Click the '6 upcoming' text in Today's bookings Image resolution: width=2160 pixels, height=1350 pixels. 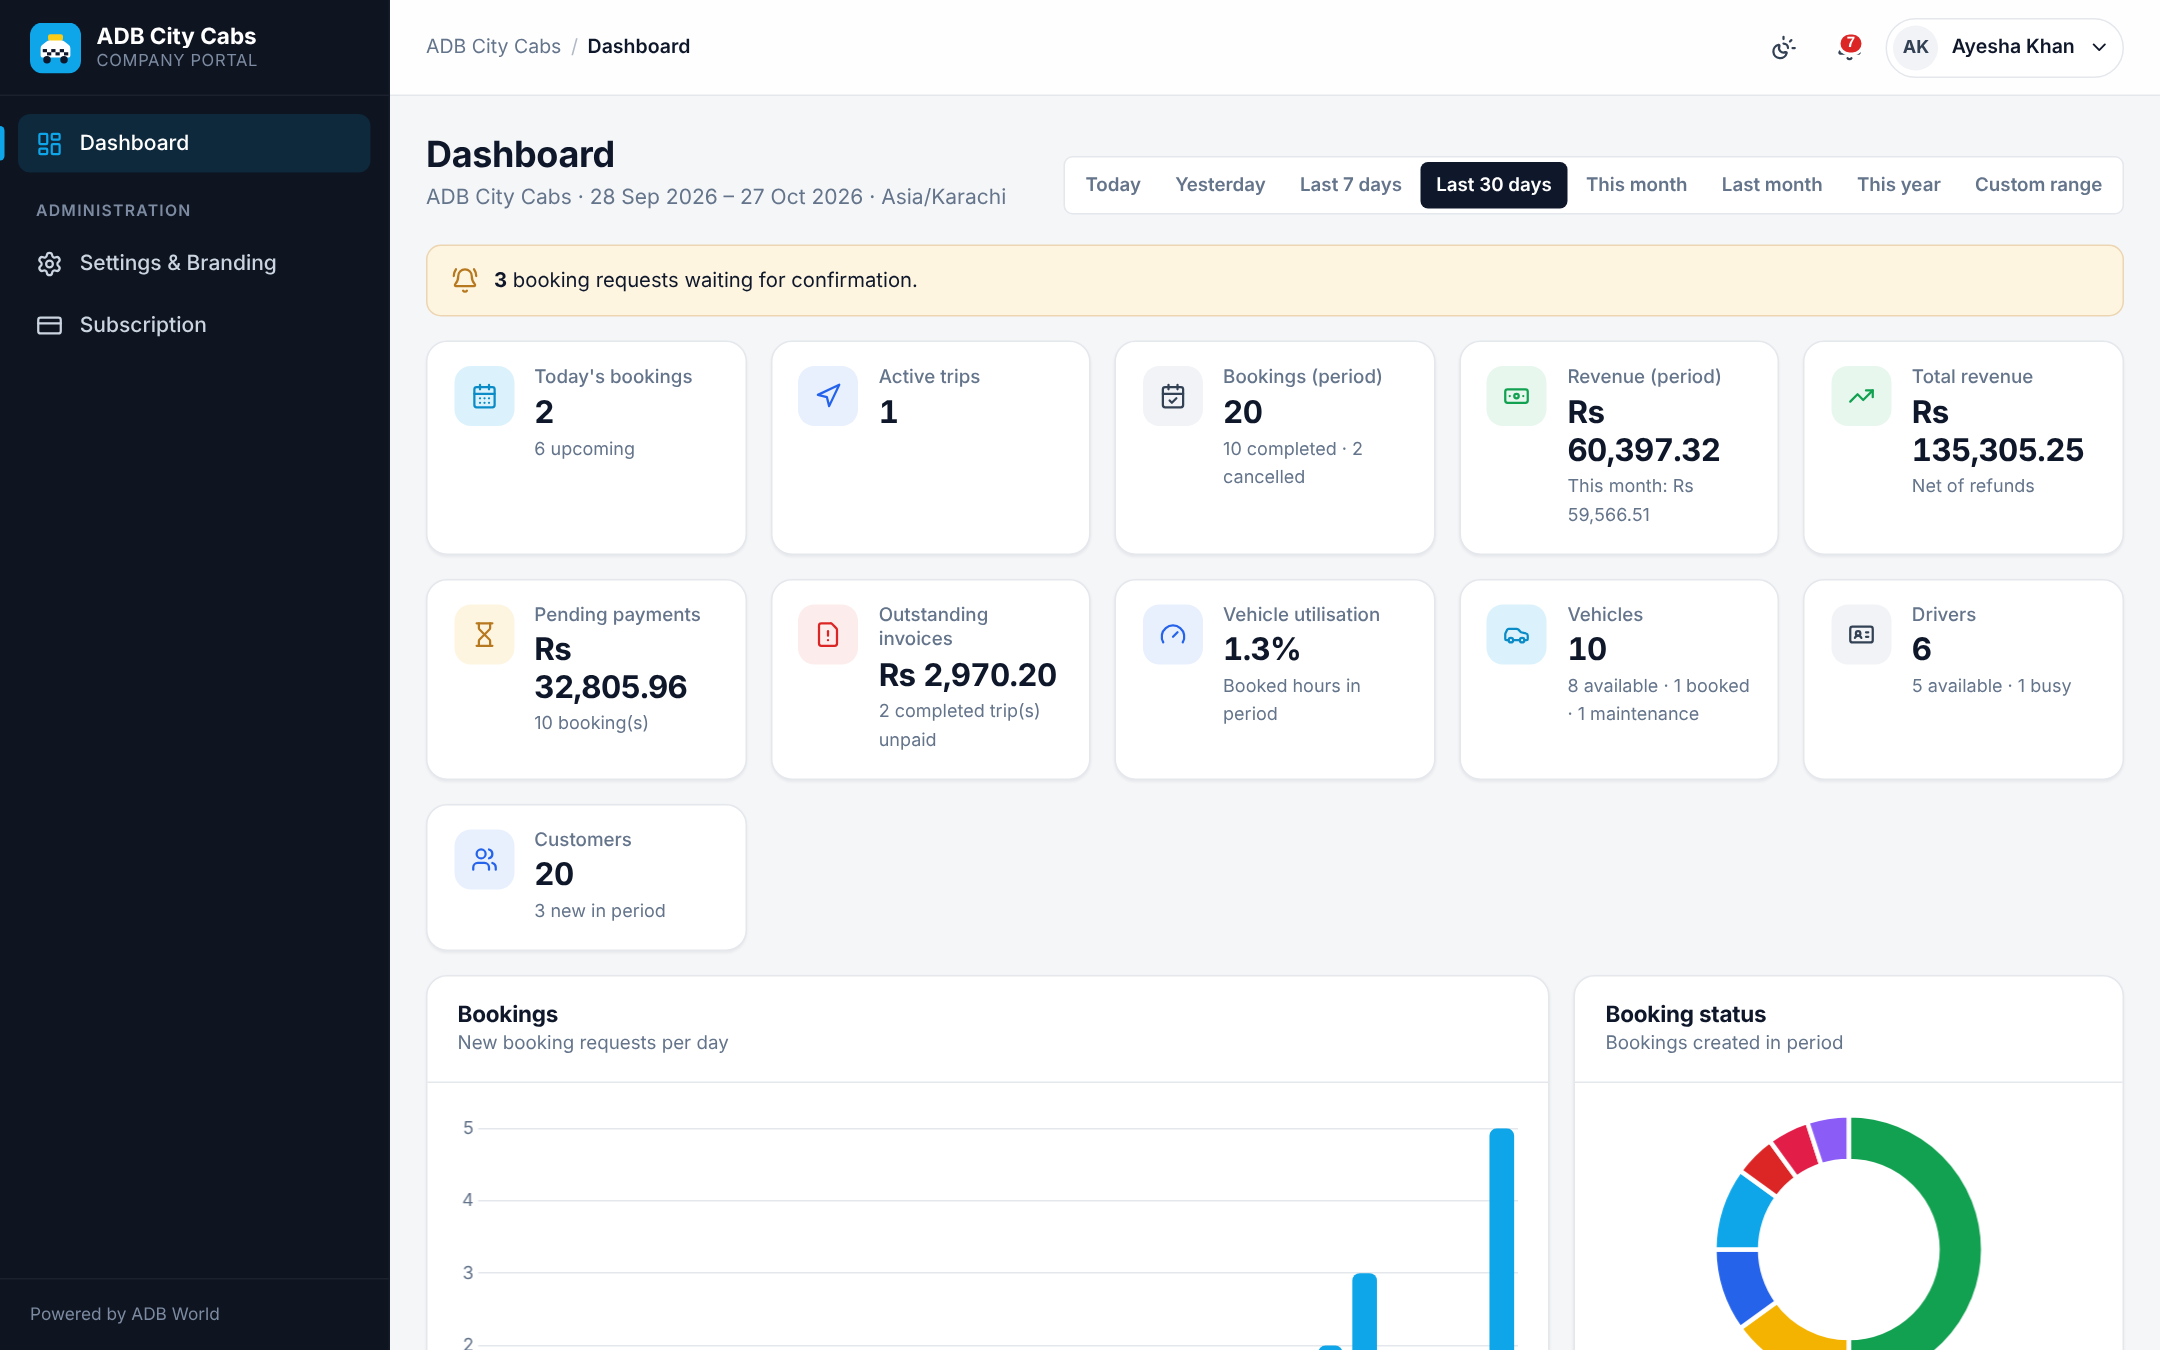(x=584, y=449)
